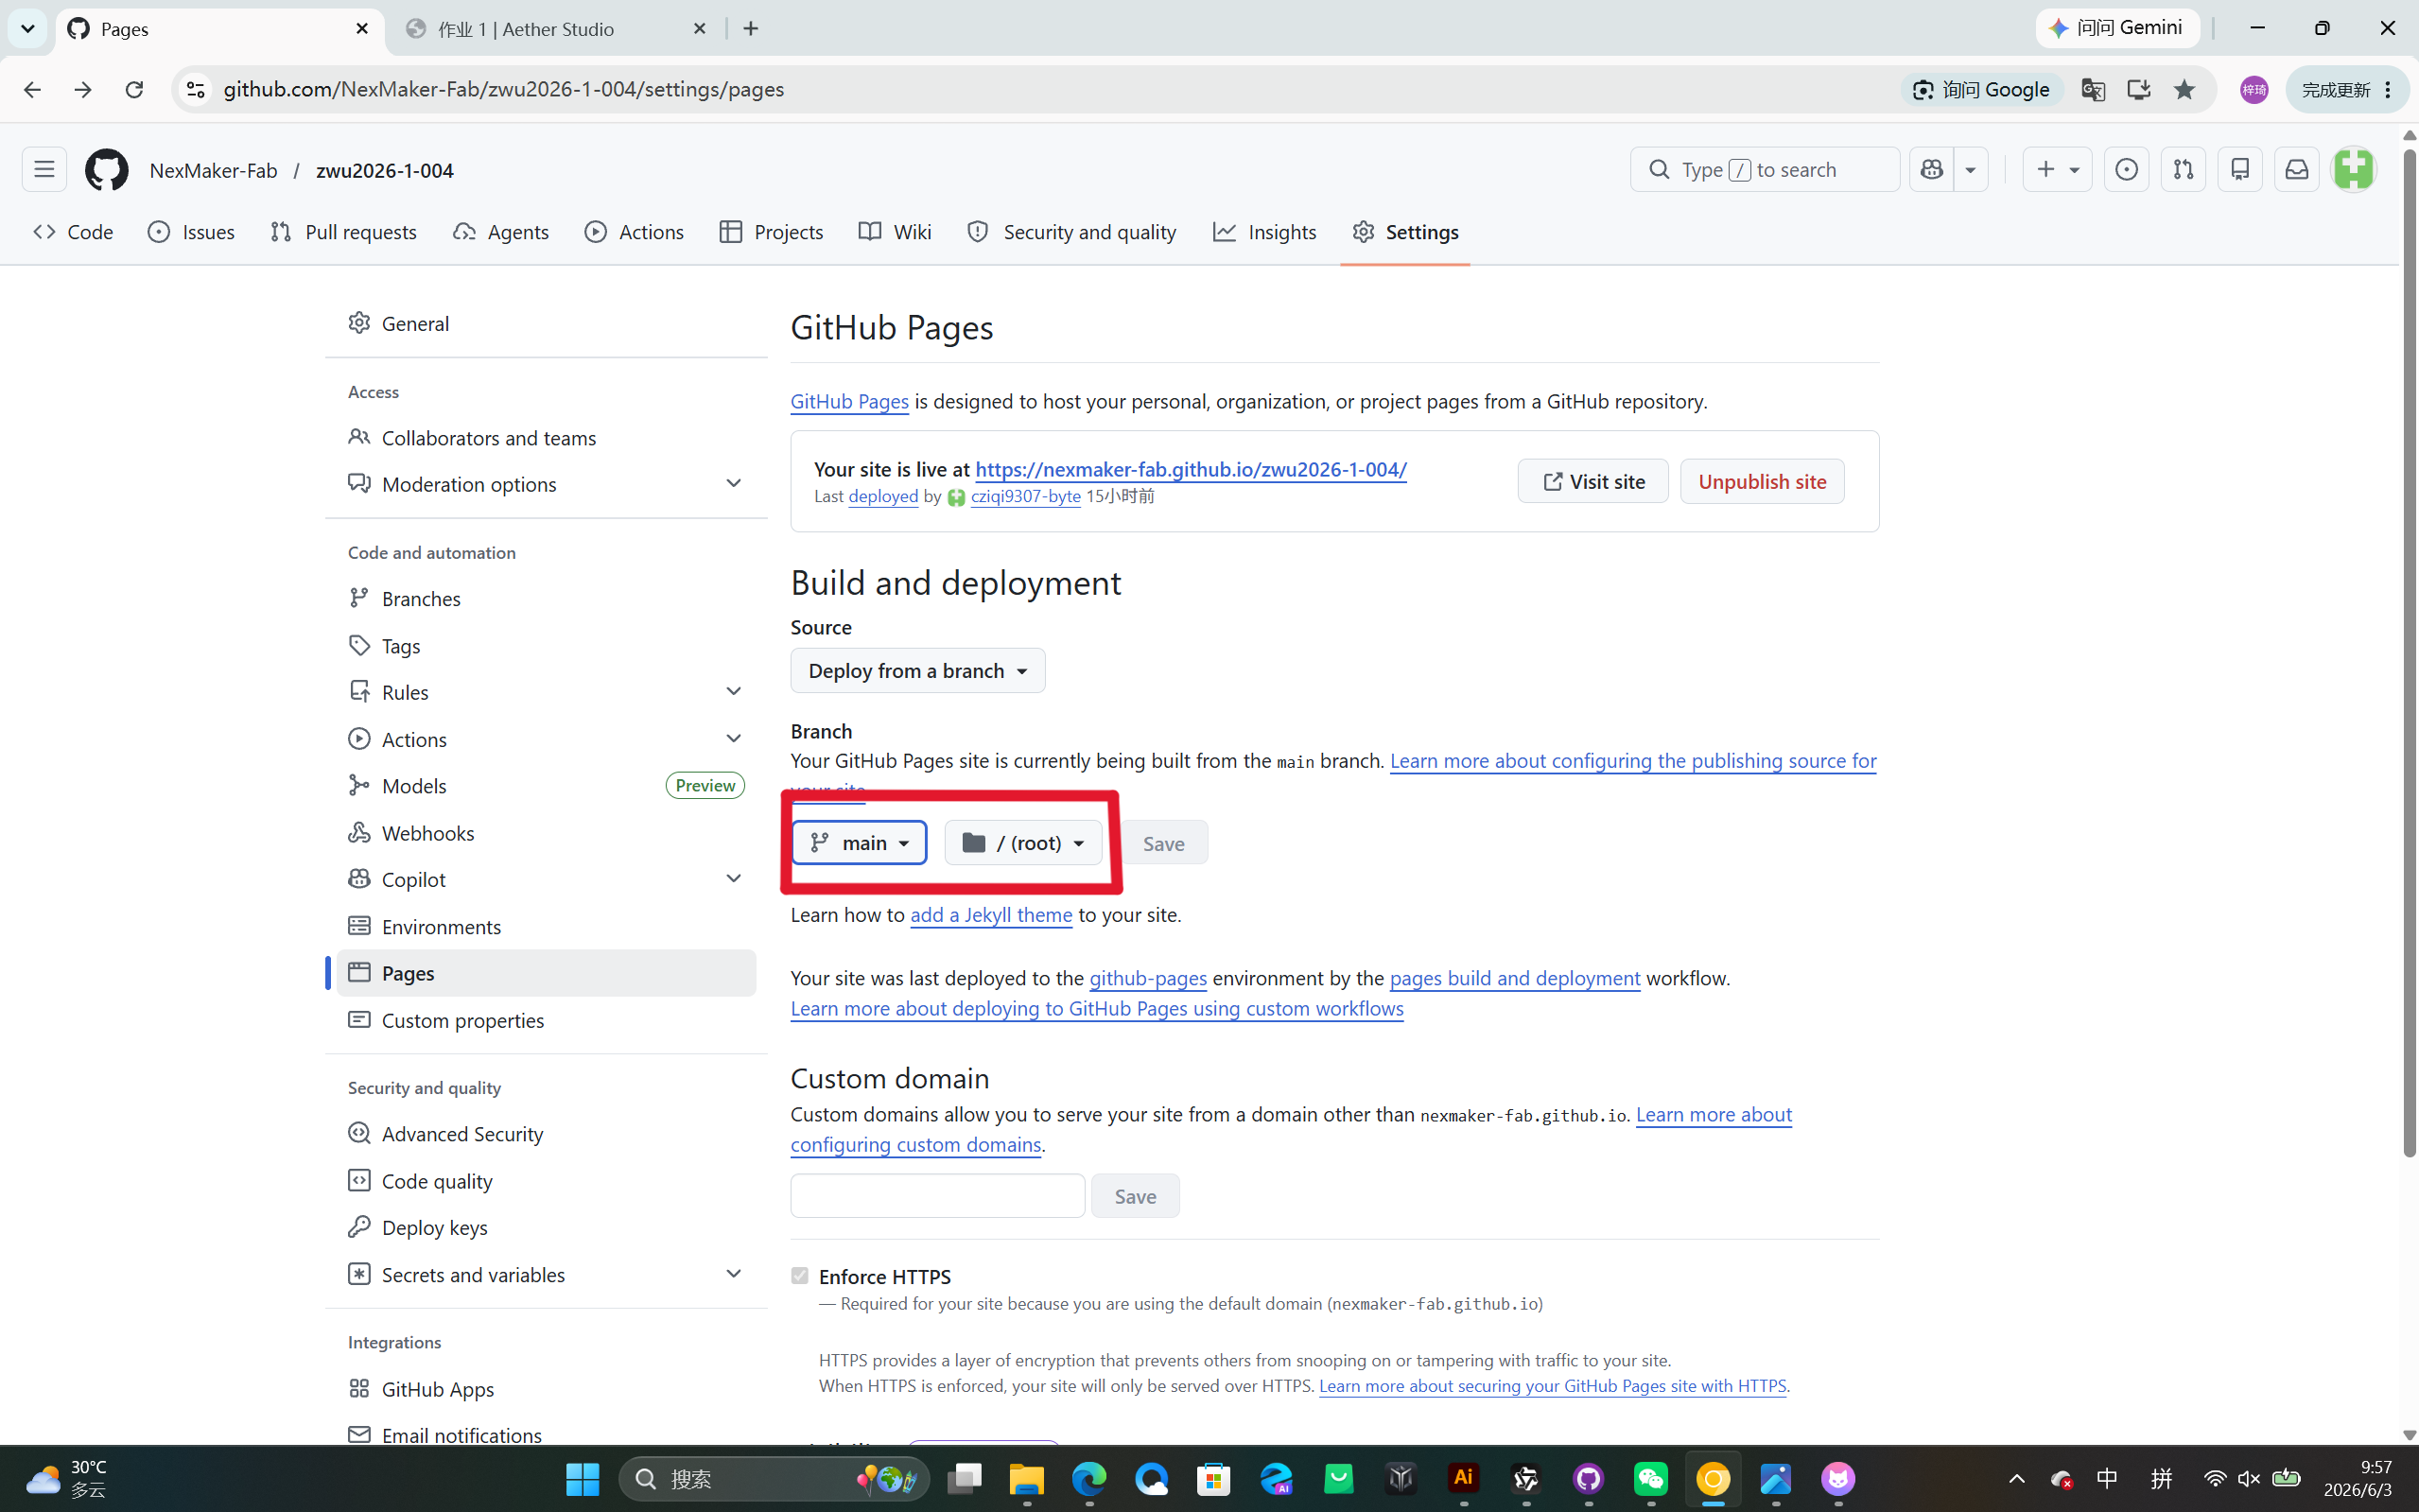Click the Type / to search box
The image size is (2419, 1512).
1765,169
